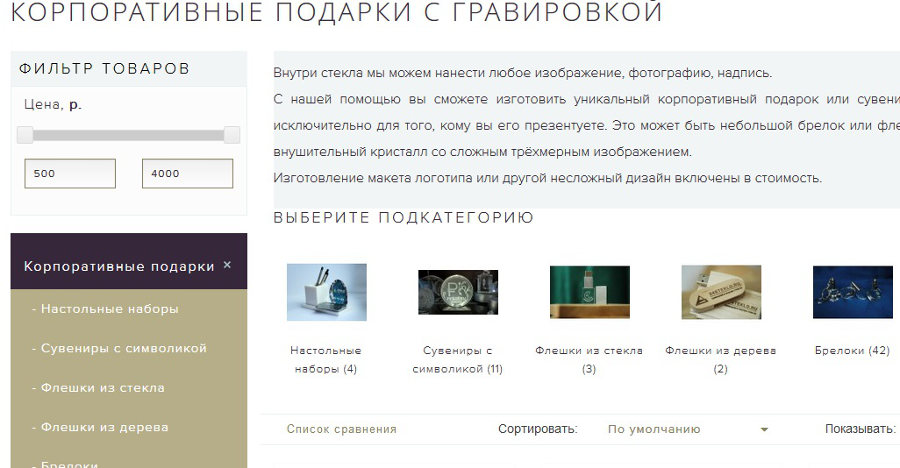Click the Корпоративные подарки sidebar header
Image resolution: width=900 pixels, height=468 pixels.
click(119, 266)
